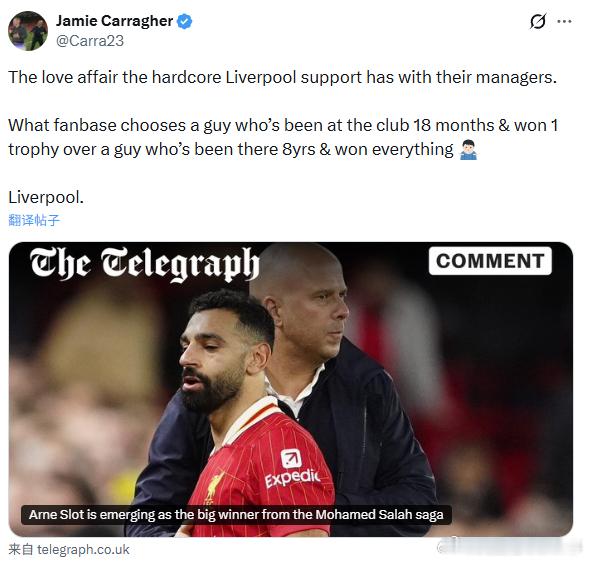
Task: Translate the post via 翻译帖子
Action: 34,220
